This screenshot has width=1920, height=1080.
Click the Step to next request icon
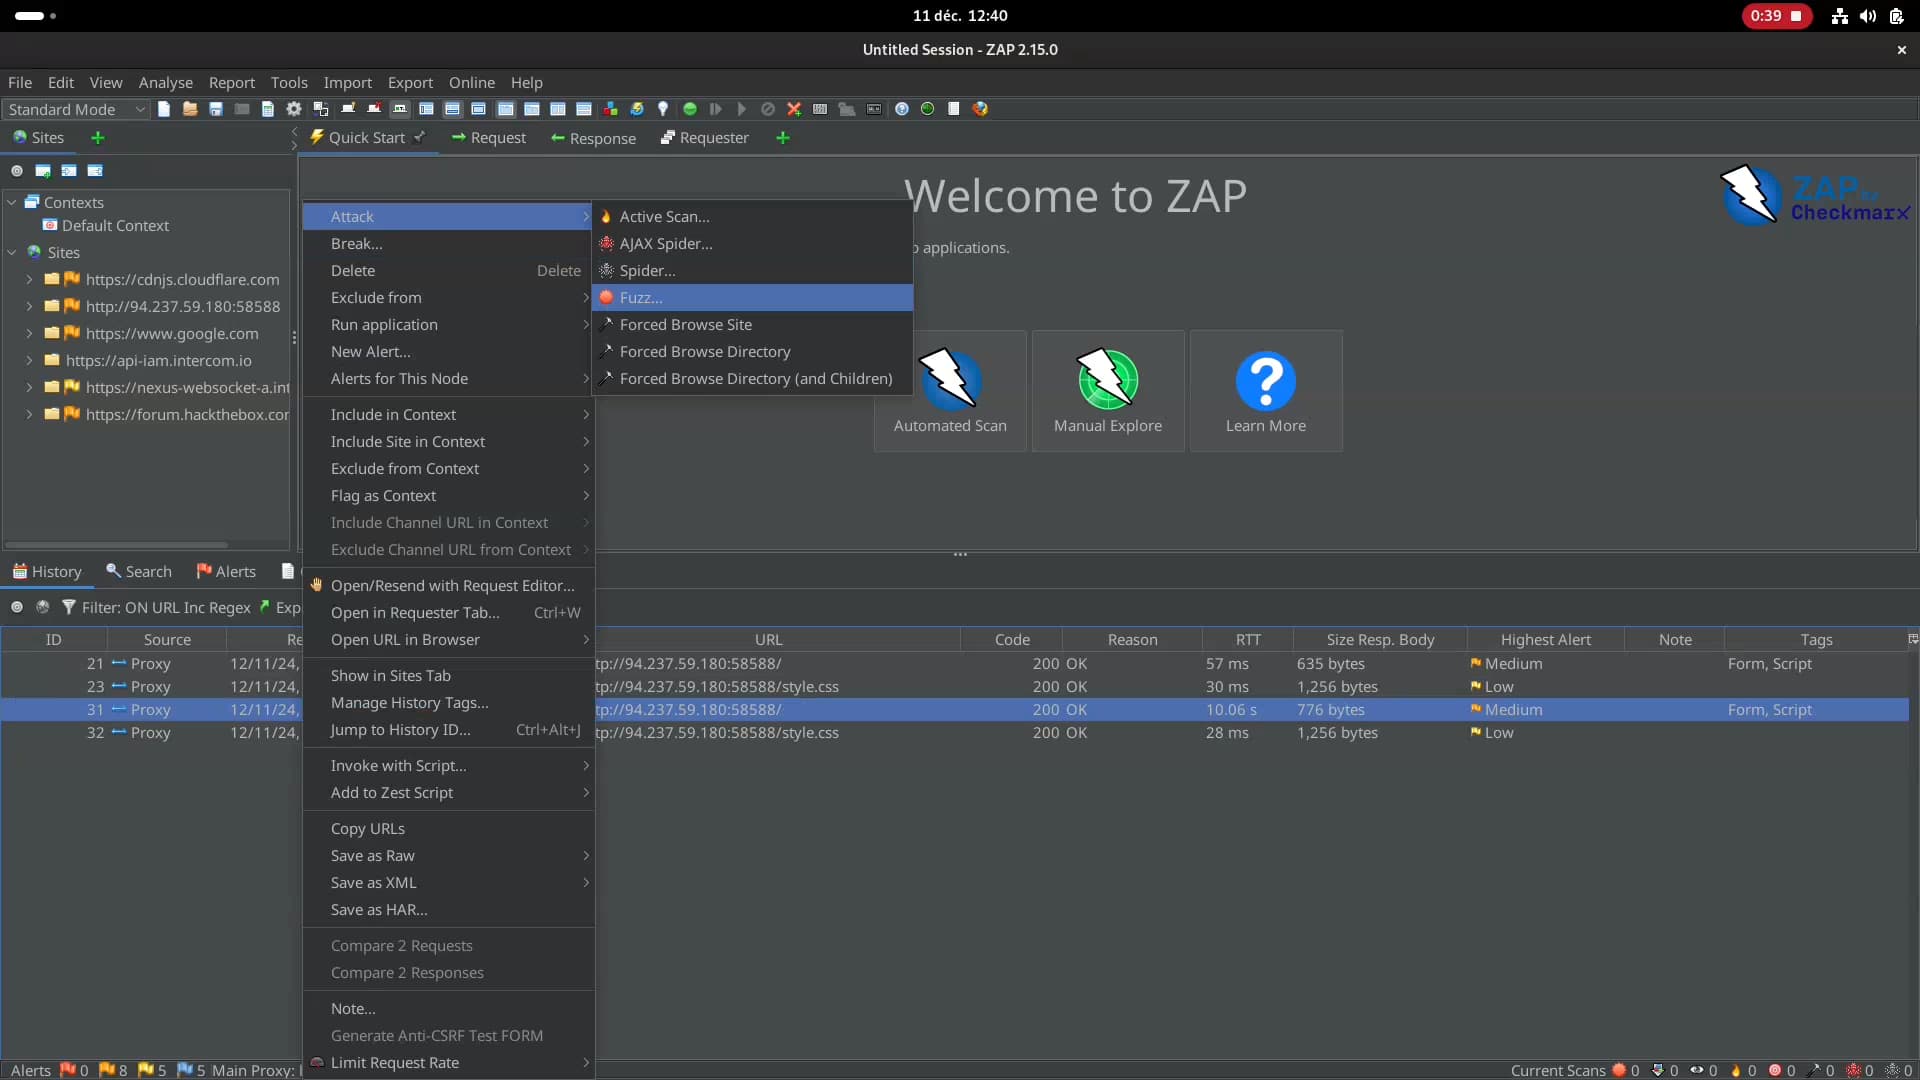716,109
